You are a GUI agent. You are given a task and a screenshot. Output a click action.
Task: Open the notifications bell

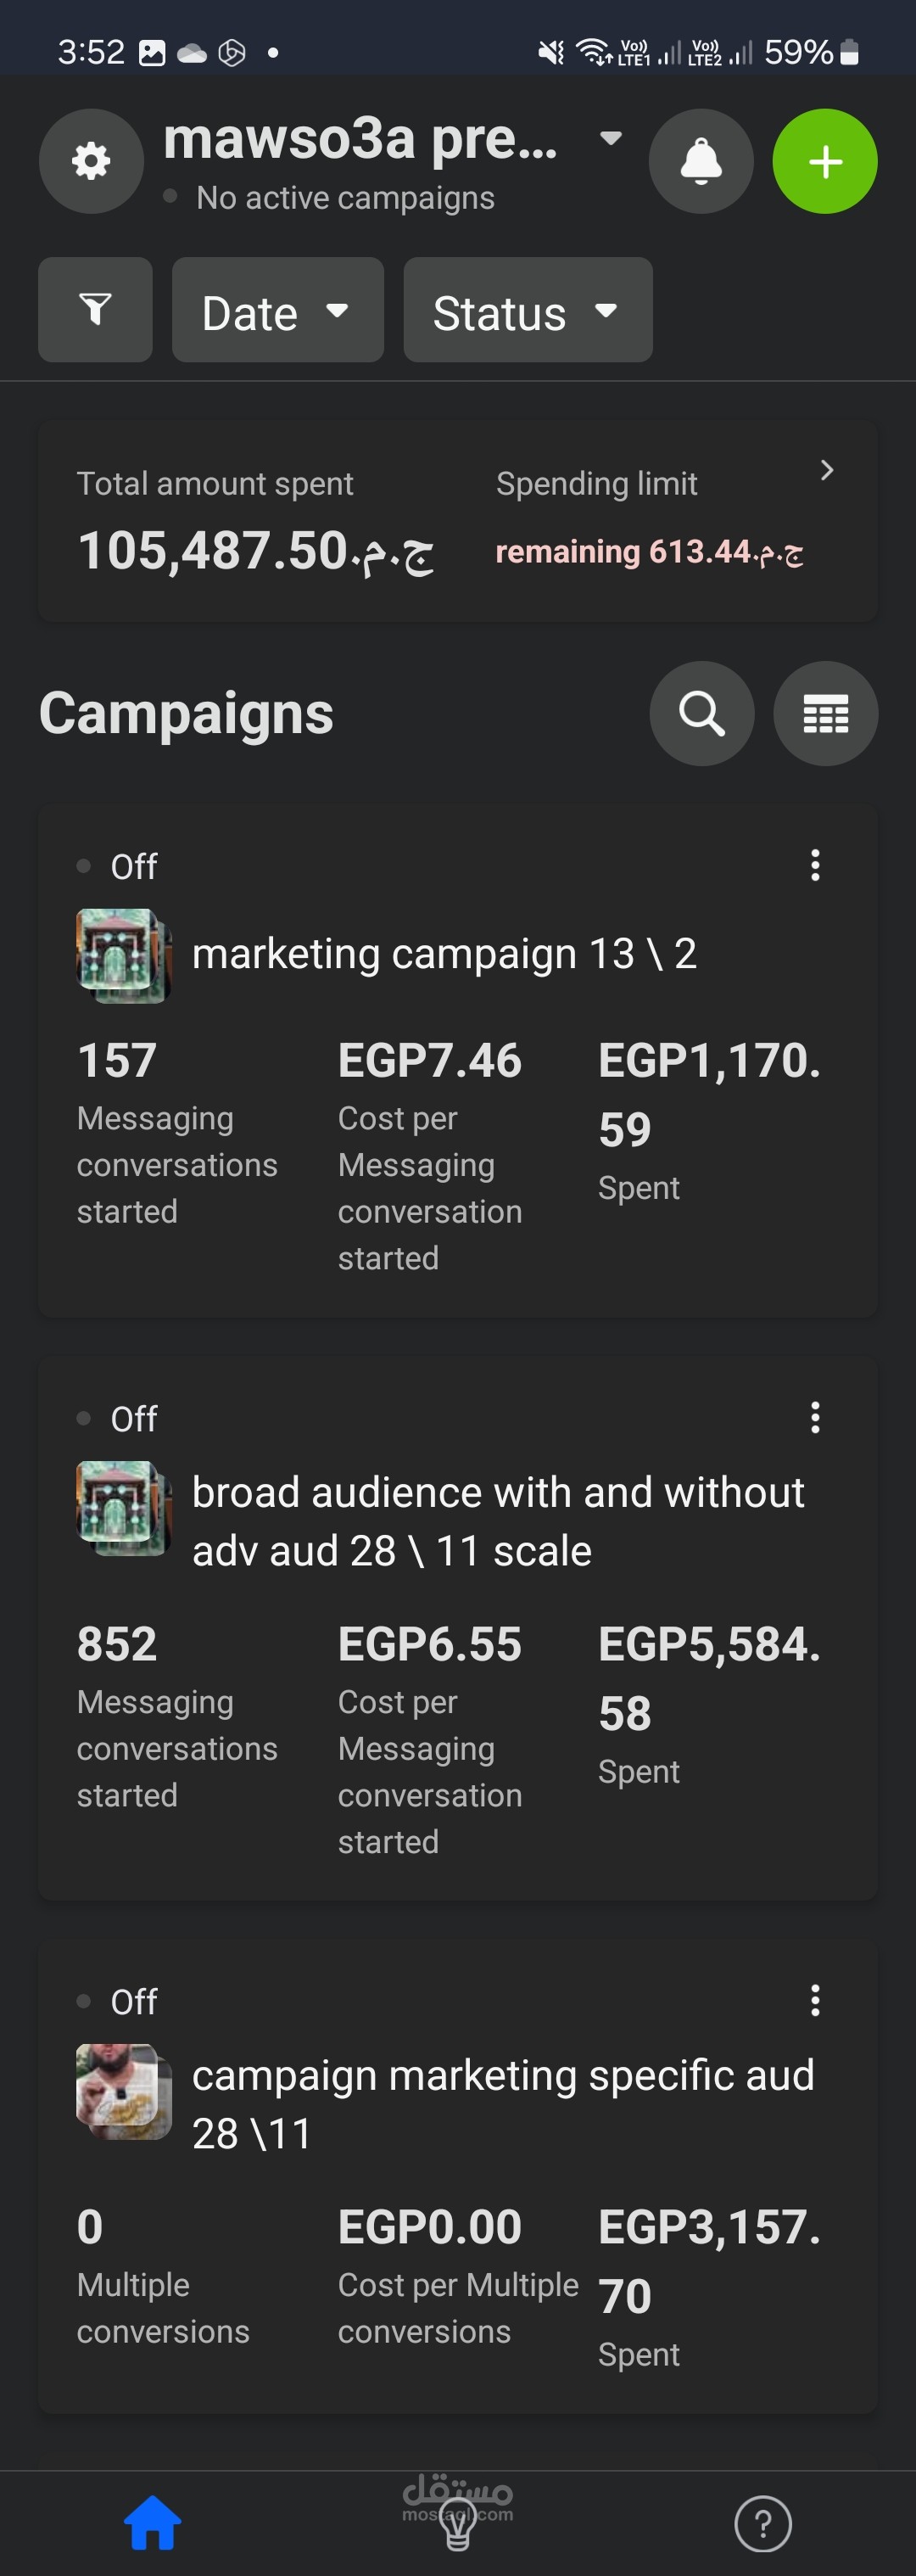(x=701, y=161)
